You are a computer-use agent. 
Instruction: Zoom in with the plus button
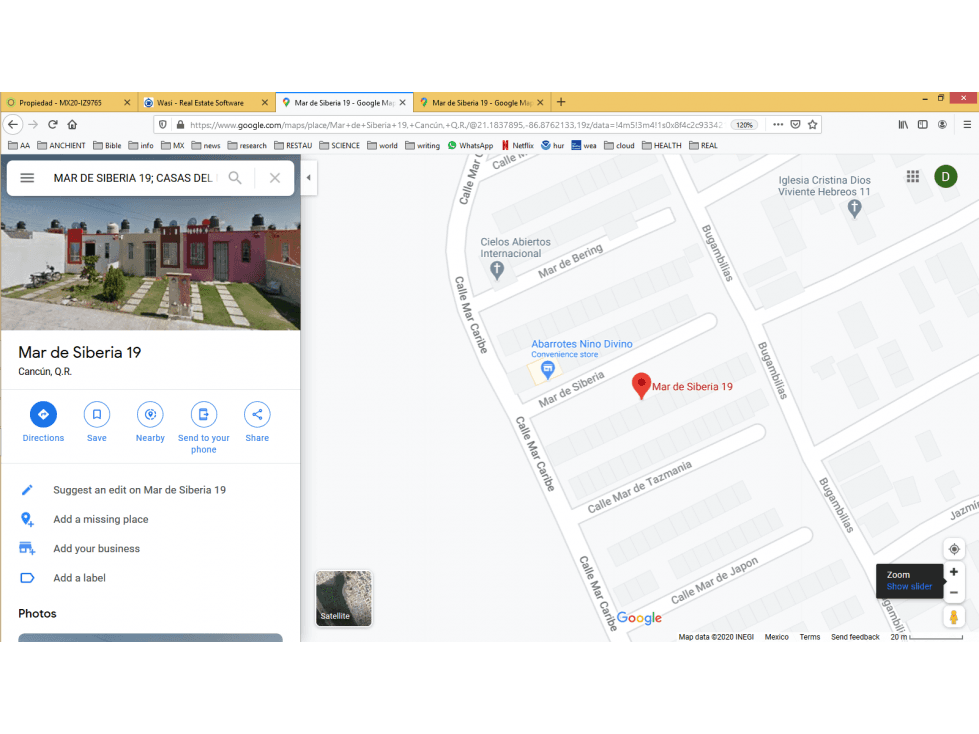pyautogui.click(x=954, y=572)
